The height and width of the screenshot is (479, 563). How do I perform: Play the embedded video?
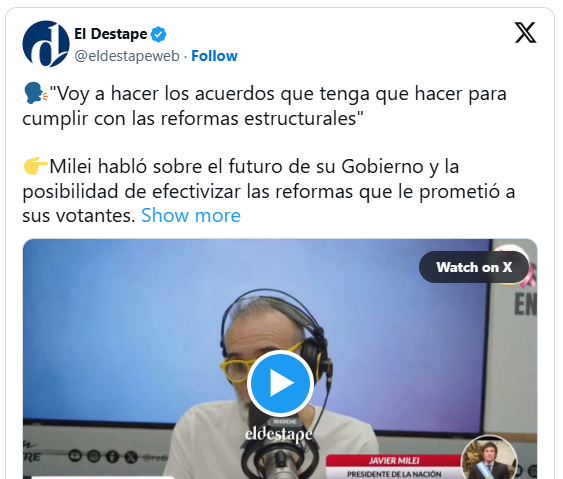[280, 383]
